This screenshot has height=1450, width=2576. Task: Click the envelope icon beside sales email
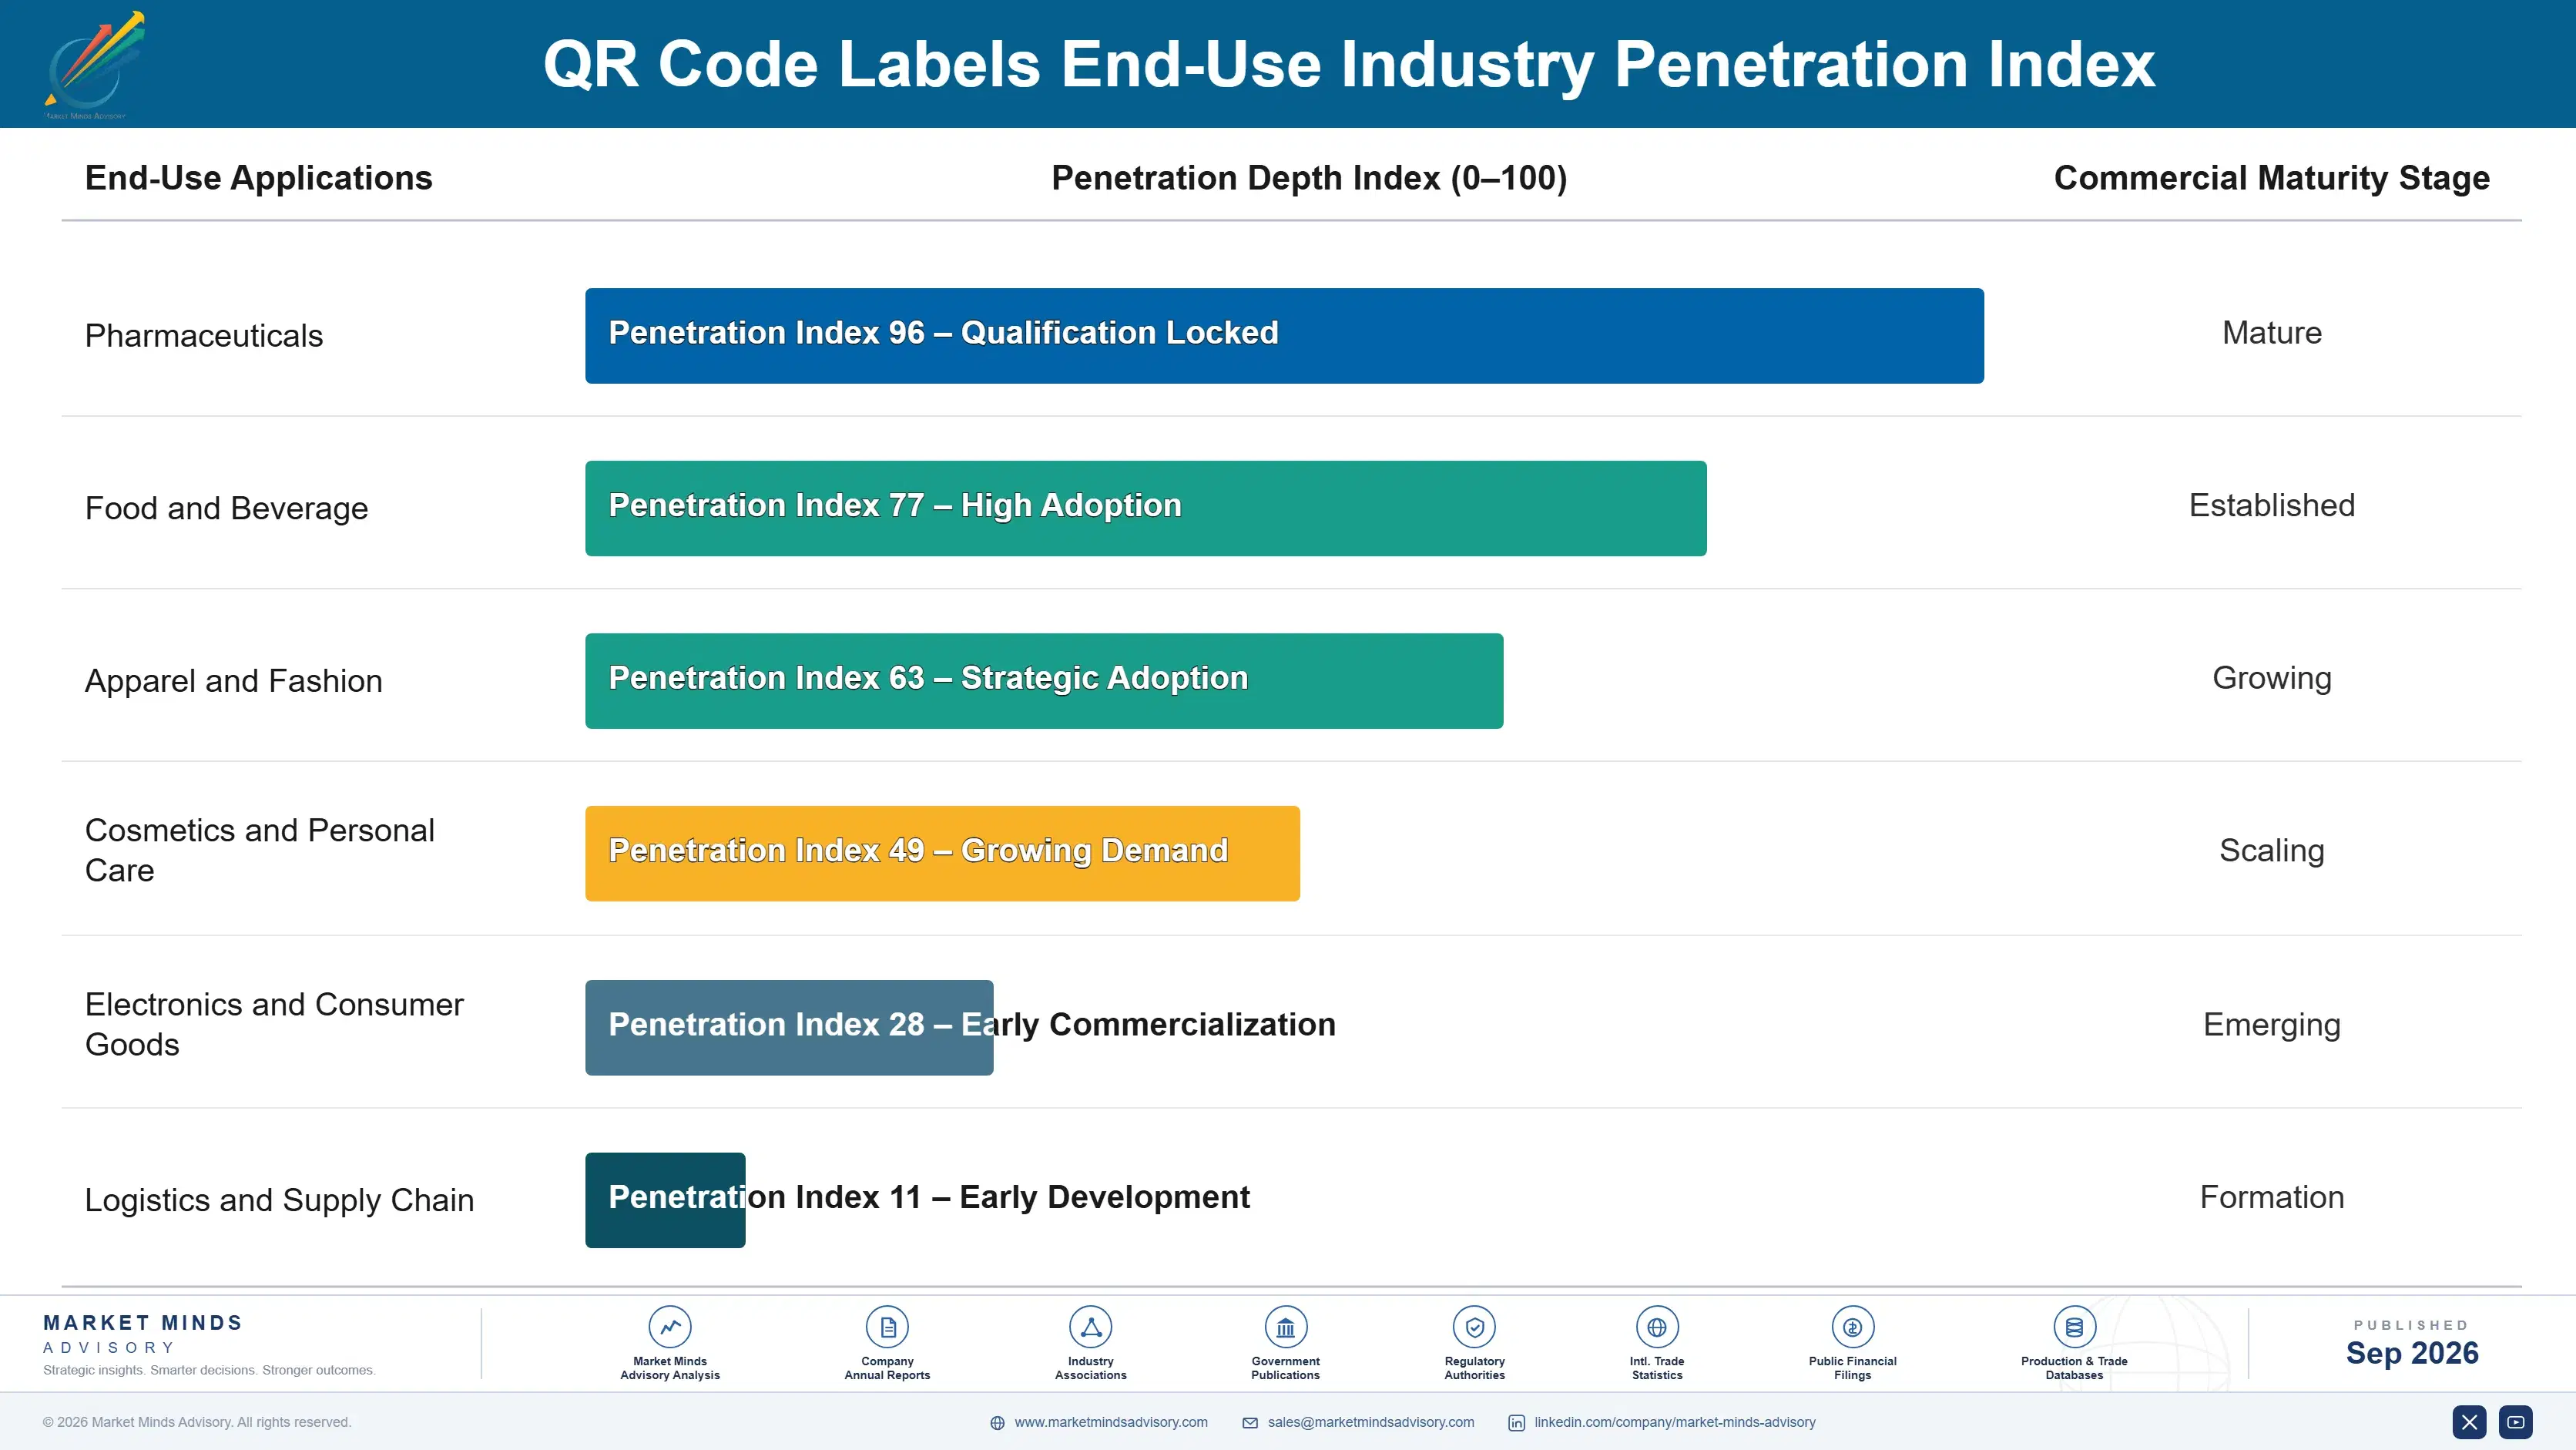pyautogui.click(x=1250, y=1423)
